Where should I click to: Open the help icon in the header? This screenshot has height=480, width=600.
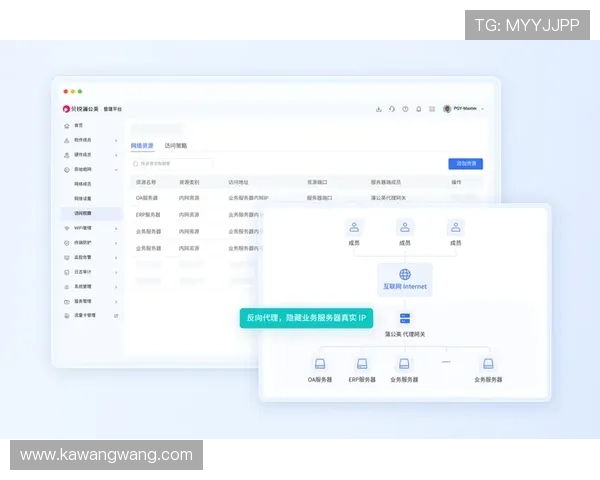tap(405, 109)
